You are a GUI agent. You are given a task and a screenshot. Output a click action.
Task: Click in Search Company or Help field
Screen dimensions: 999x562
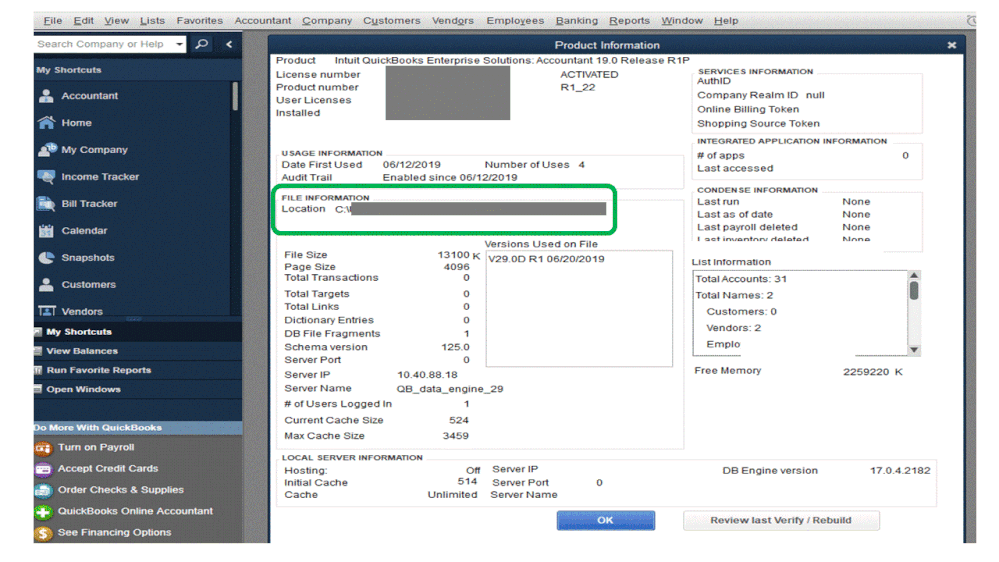tap(104, 44)
